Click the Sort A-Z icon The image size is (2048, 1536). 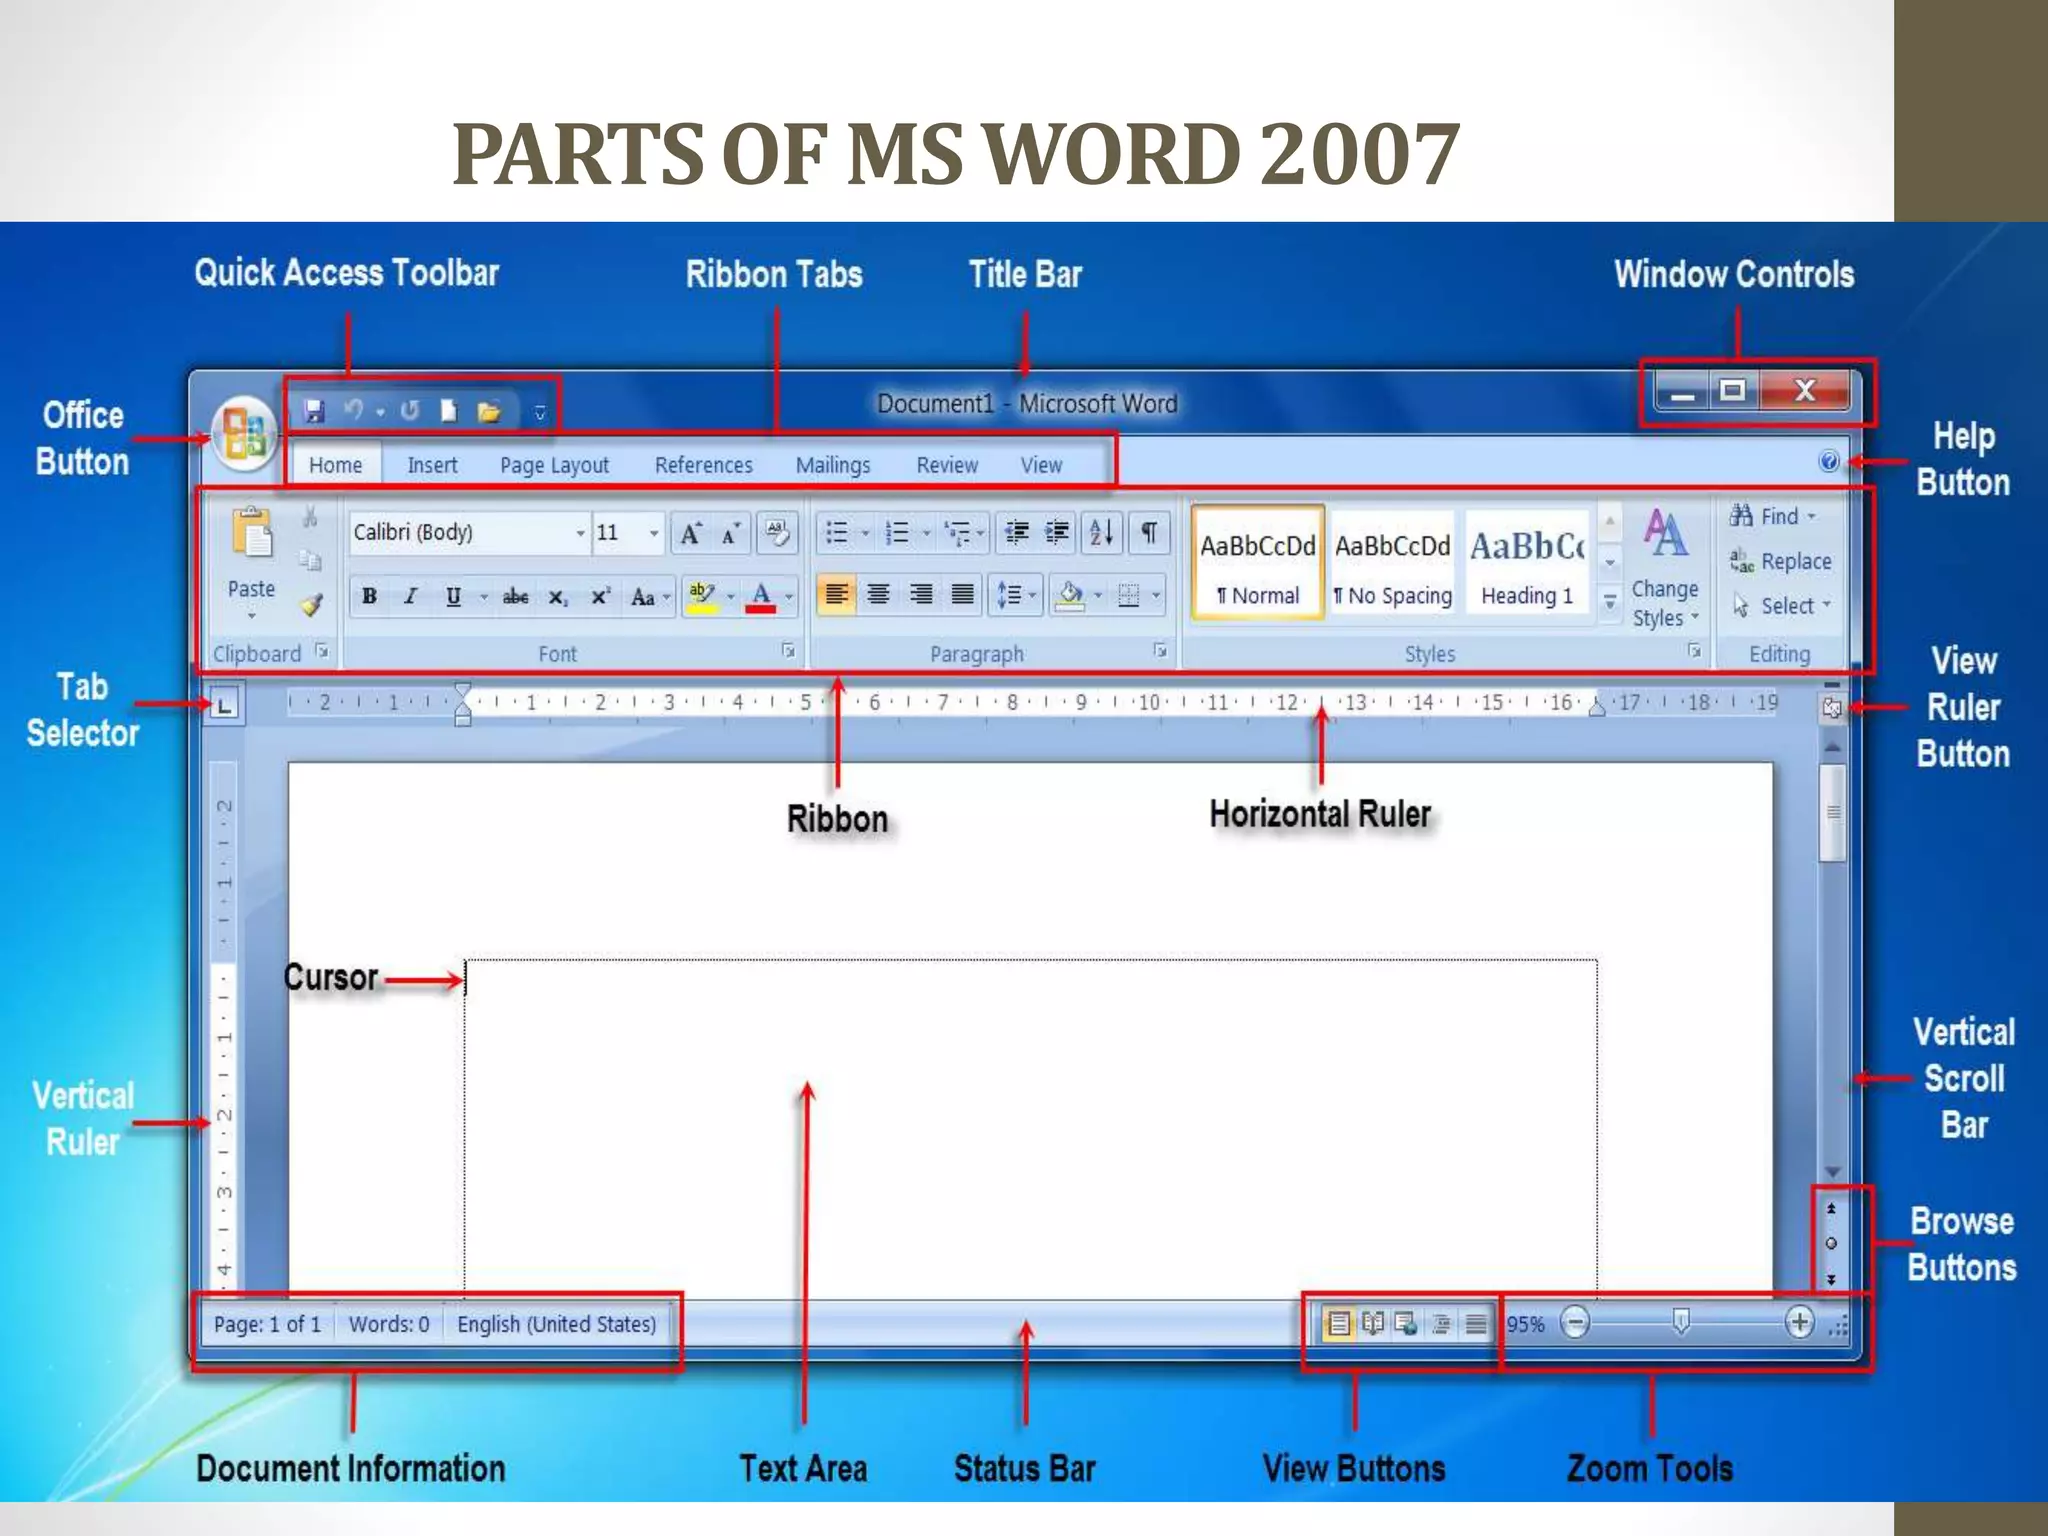click(x=1101, y=533)
